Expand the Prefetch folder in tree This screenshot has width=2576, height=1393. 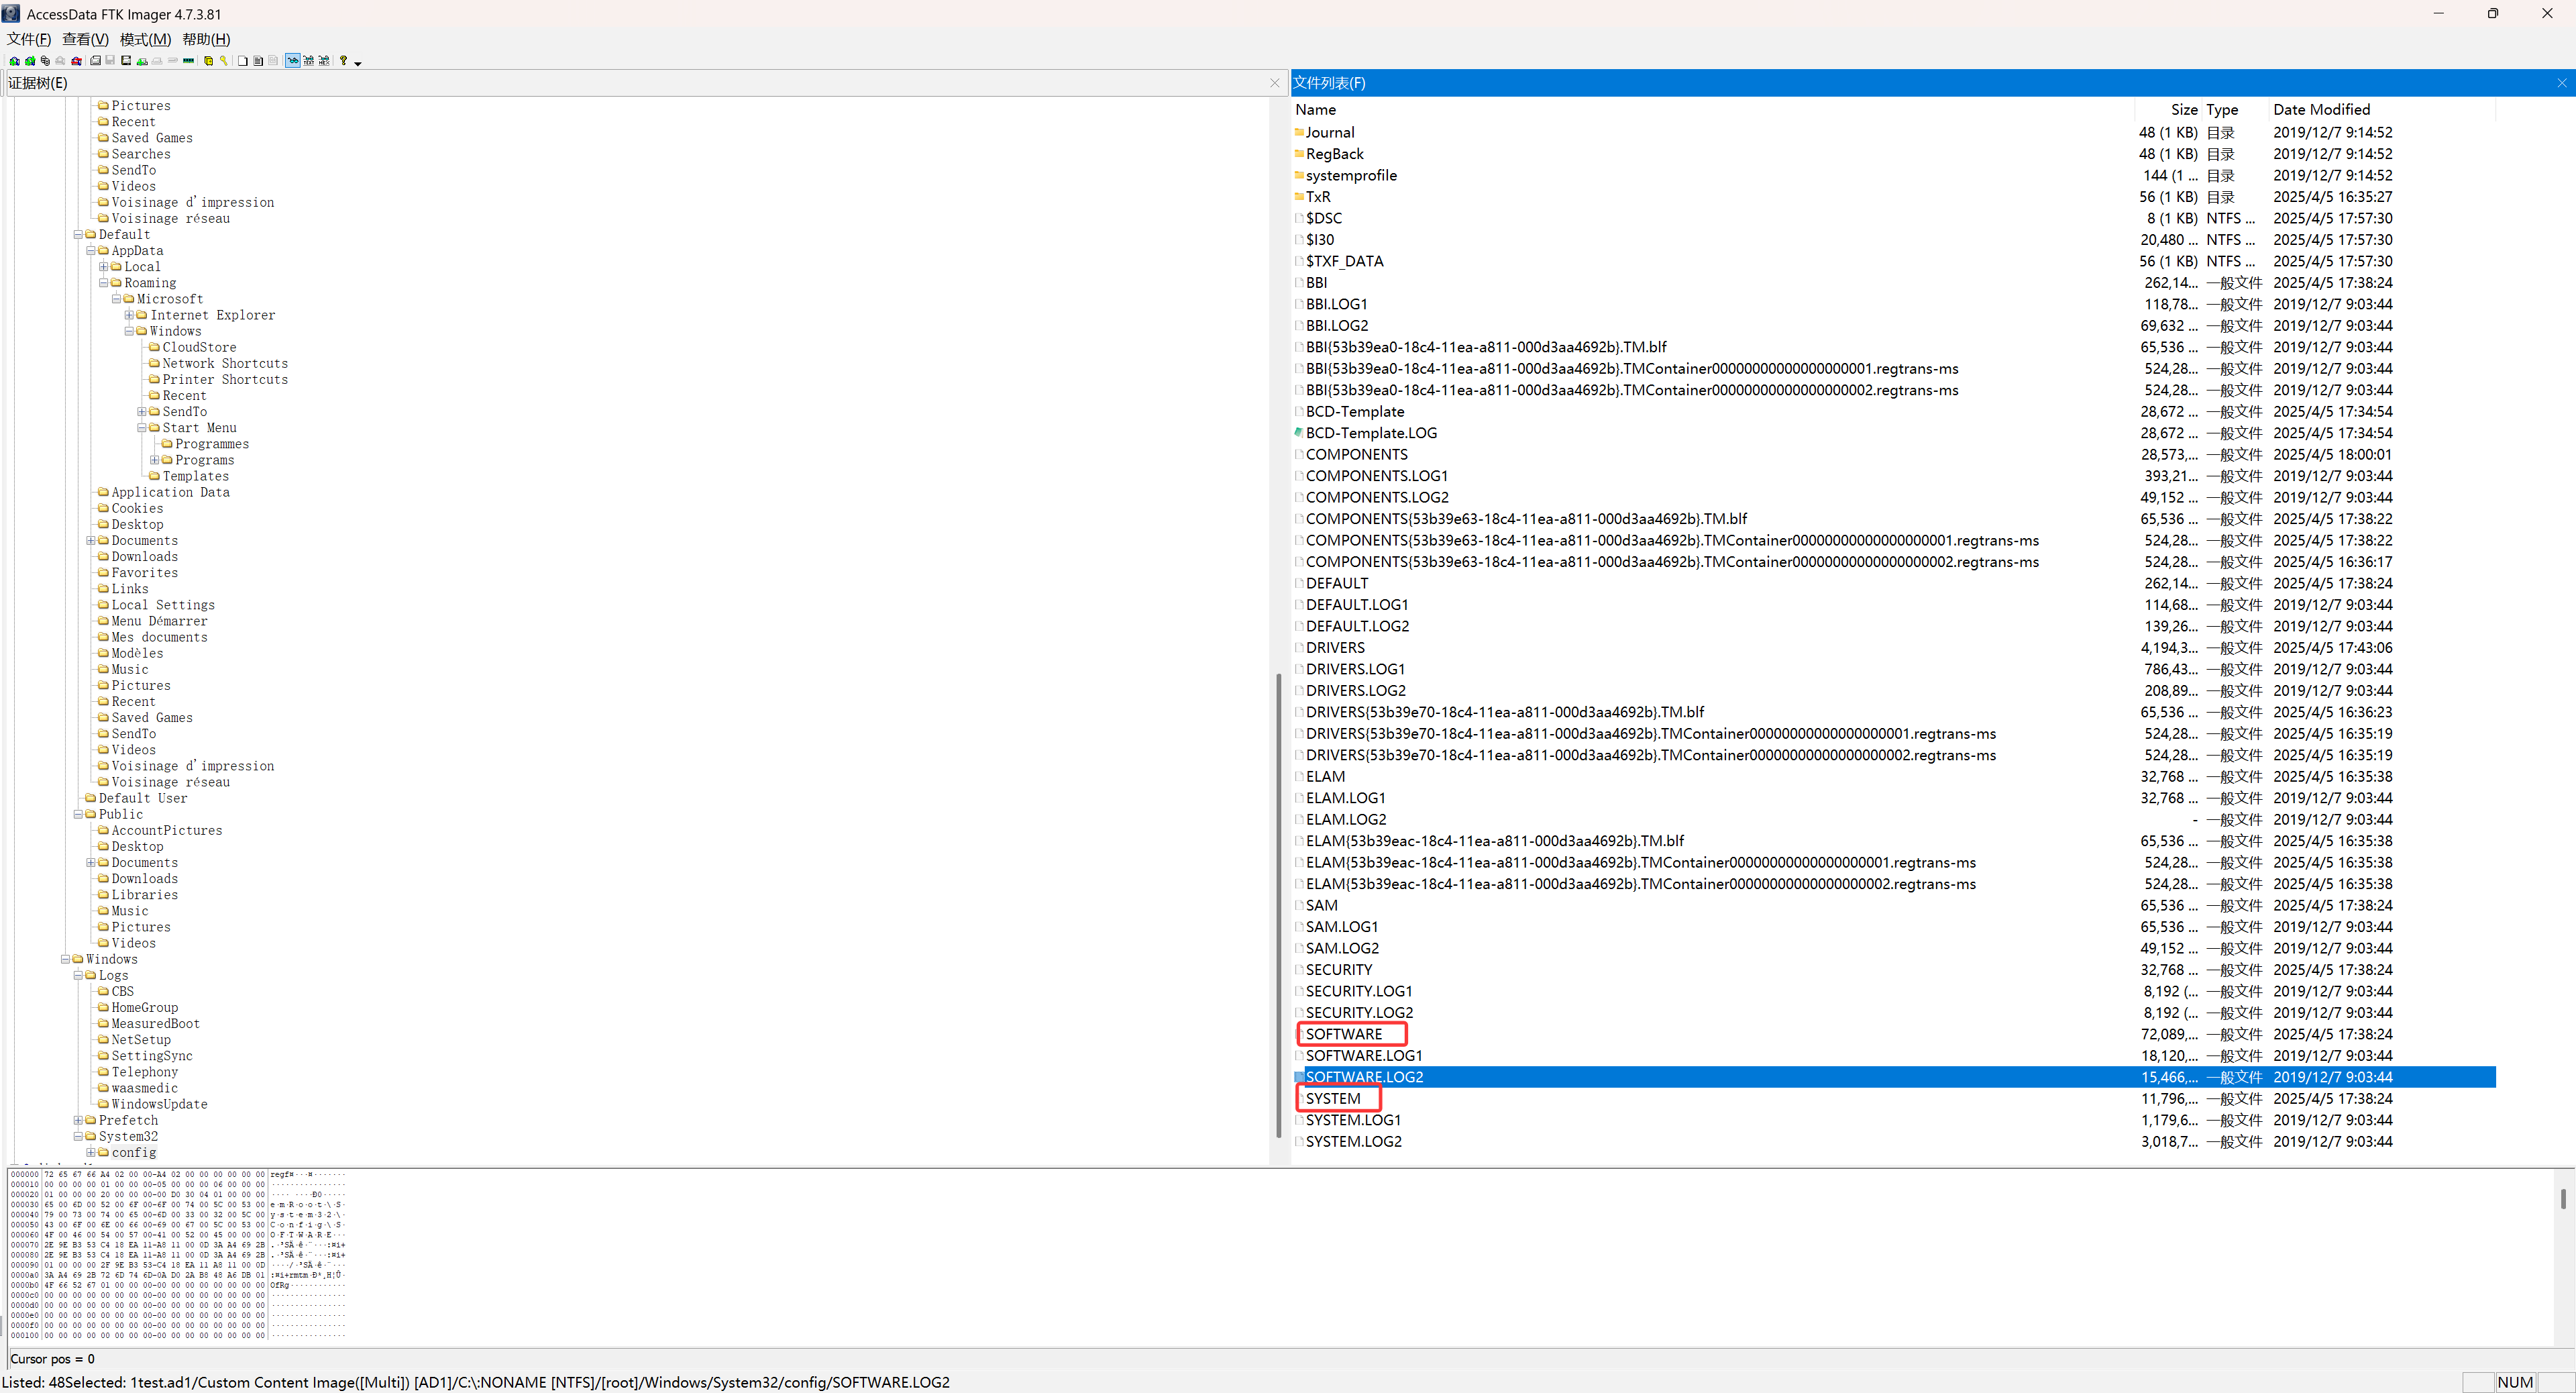coord(78,1120)
